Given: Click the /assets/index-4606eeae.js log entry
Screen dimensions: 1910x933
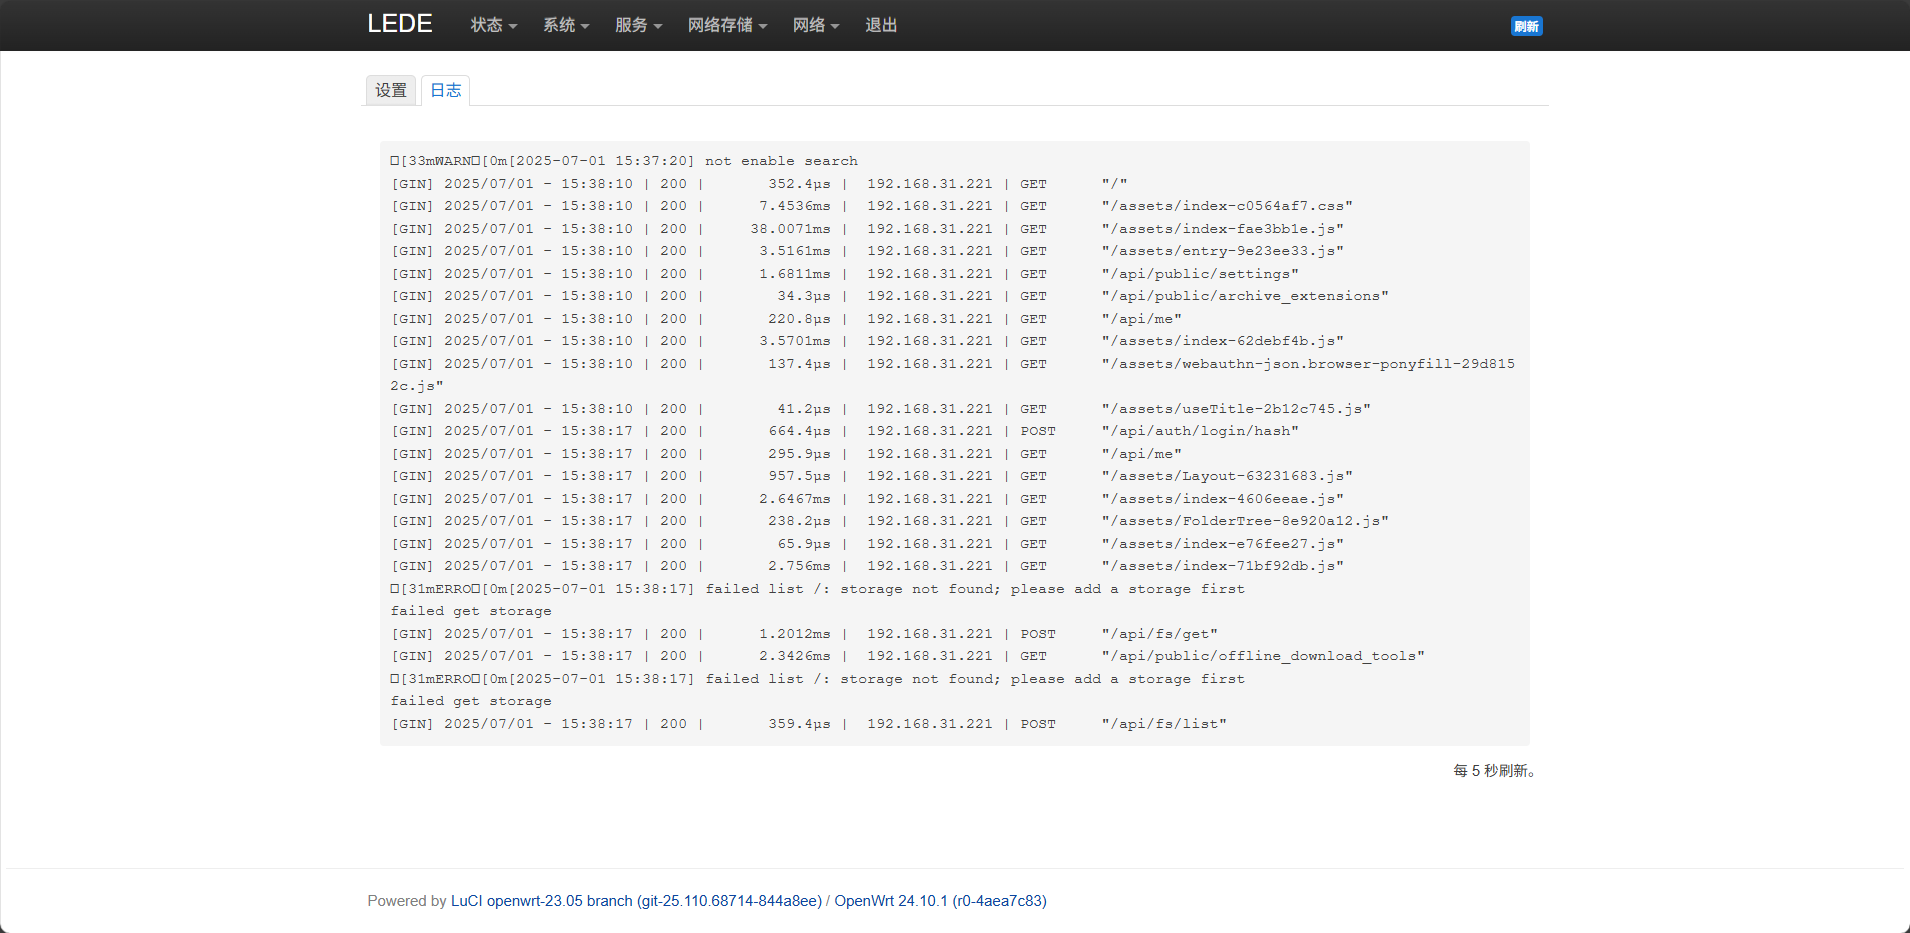Looking at the screenshot, I should pos(867,499).
